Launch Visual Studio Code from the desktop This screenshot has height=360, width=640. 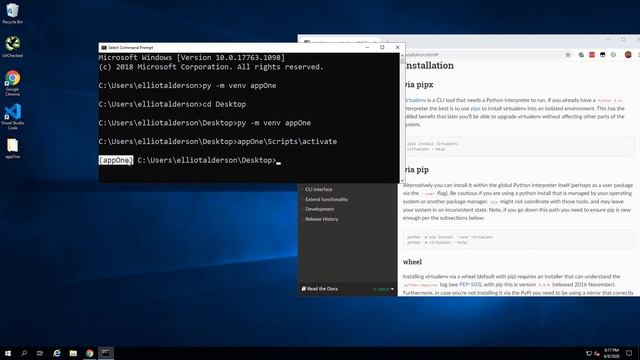pyautogui.click(x=13, y=117)
